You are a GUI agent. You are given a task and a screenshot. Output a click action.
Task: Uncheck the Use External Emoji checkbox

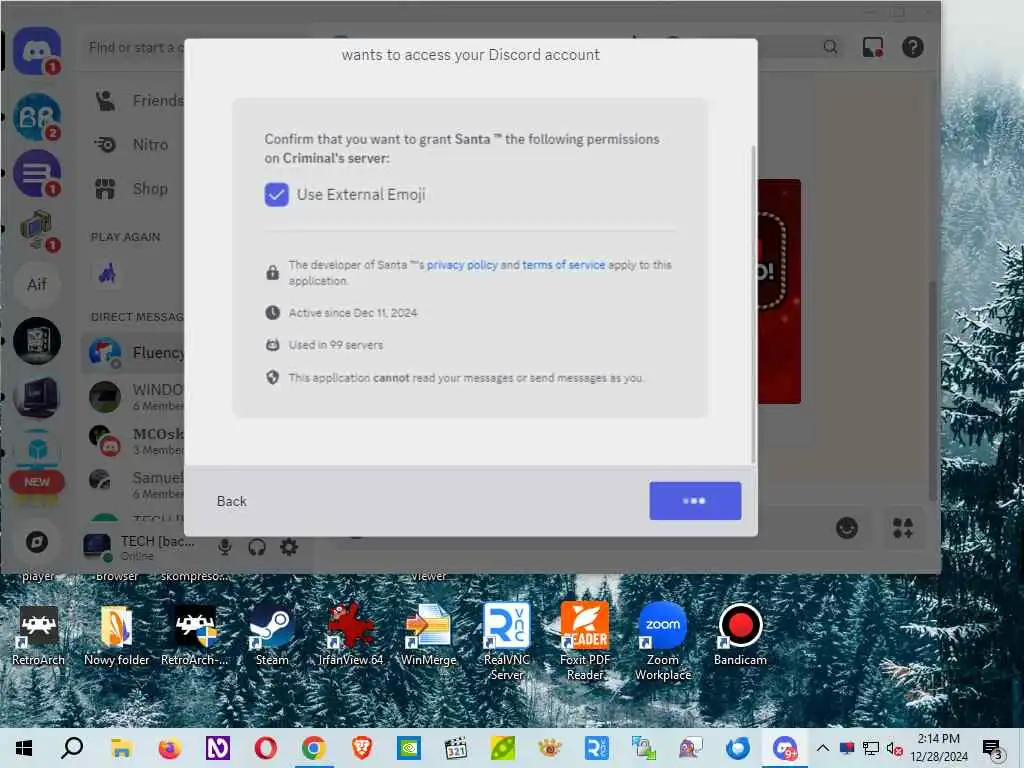pos(276,195)
